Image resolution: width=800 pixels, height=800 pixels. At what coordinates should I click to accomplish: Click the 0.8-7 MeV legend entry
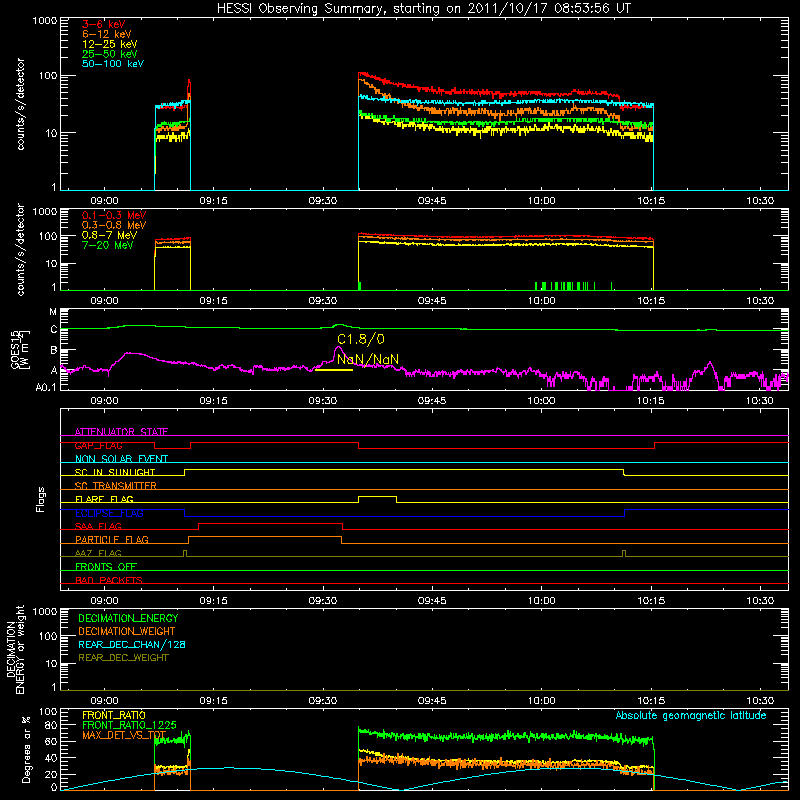point(109,235)
